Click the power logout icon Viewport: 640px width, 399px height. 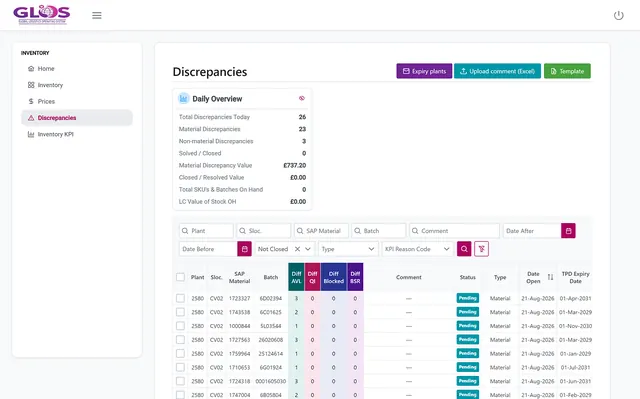point(618,16)
